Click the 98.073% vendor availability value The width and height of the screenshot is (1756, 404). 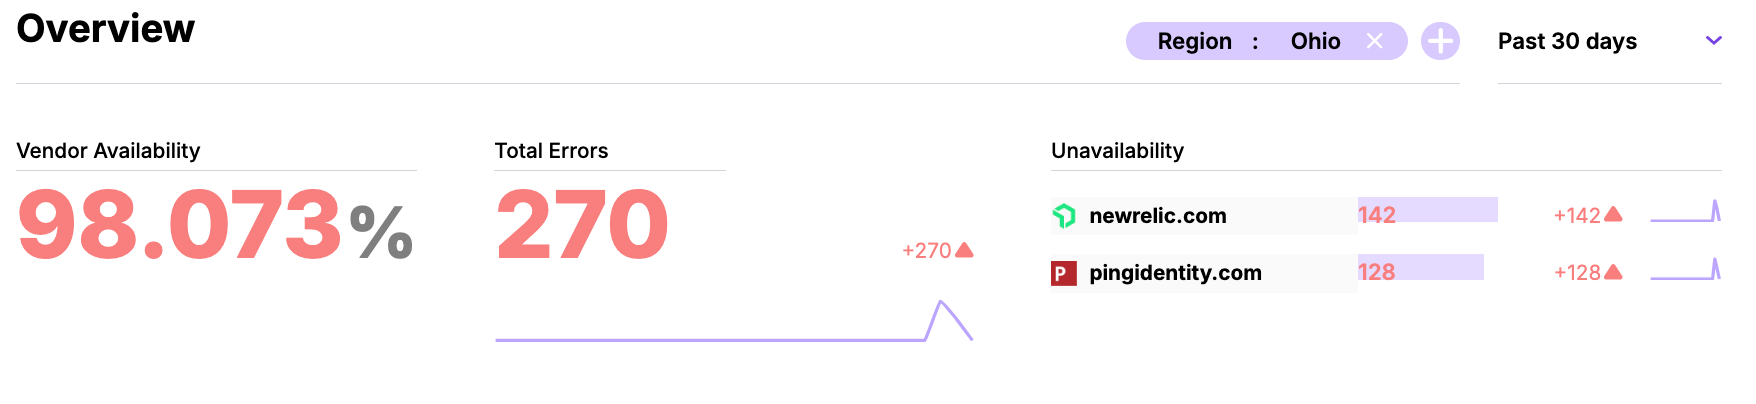coord(215,225)
